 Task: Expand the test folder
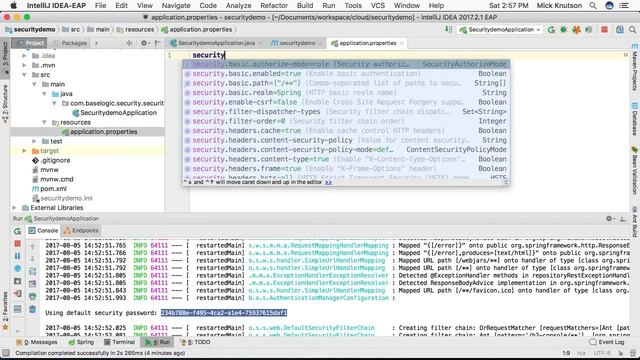tap(34, 141)
